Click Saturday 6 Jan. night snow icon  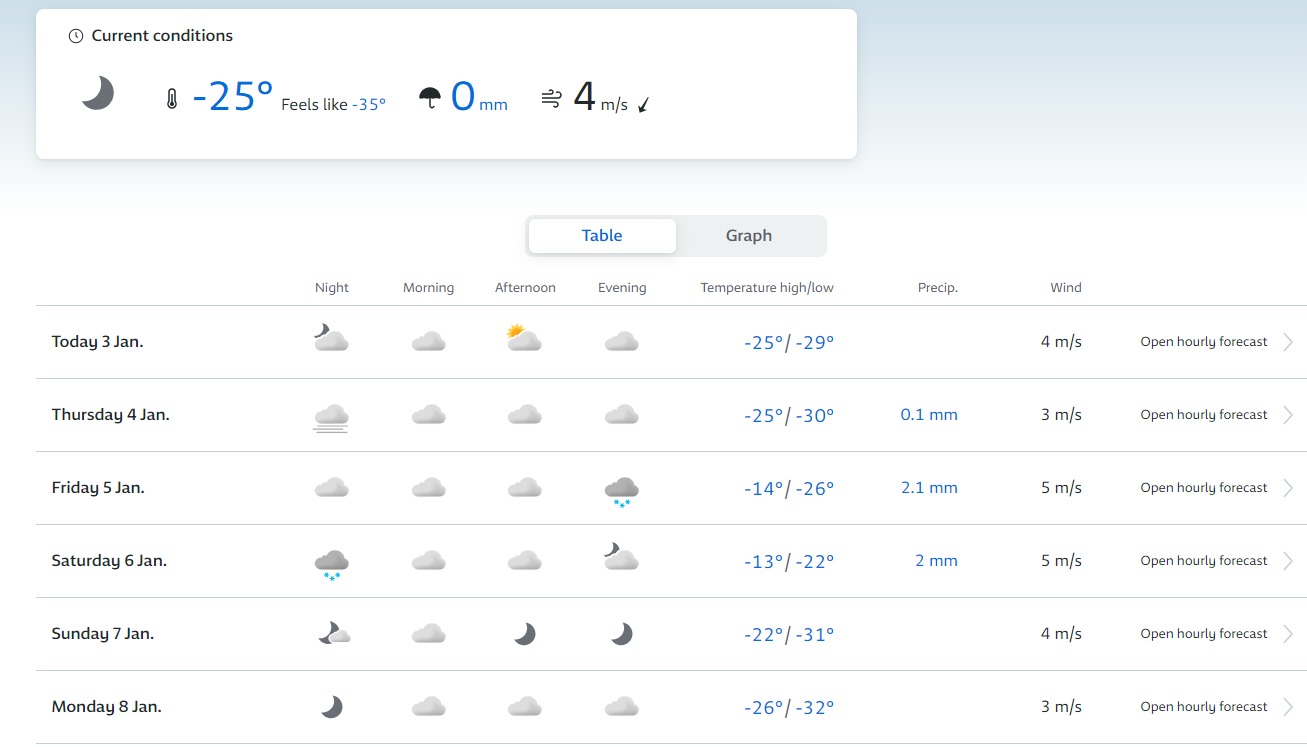[330, 565]
